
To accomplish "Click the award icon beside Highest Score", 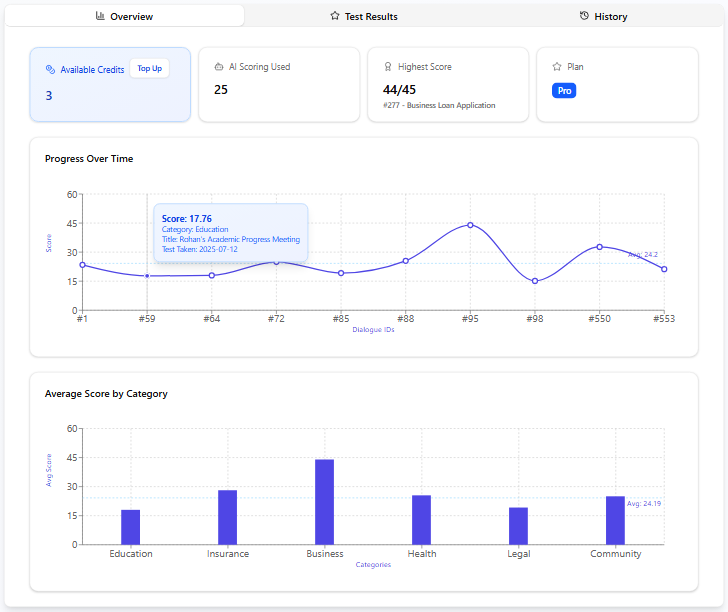I will pyautogui.click(x=388, y=67).
